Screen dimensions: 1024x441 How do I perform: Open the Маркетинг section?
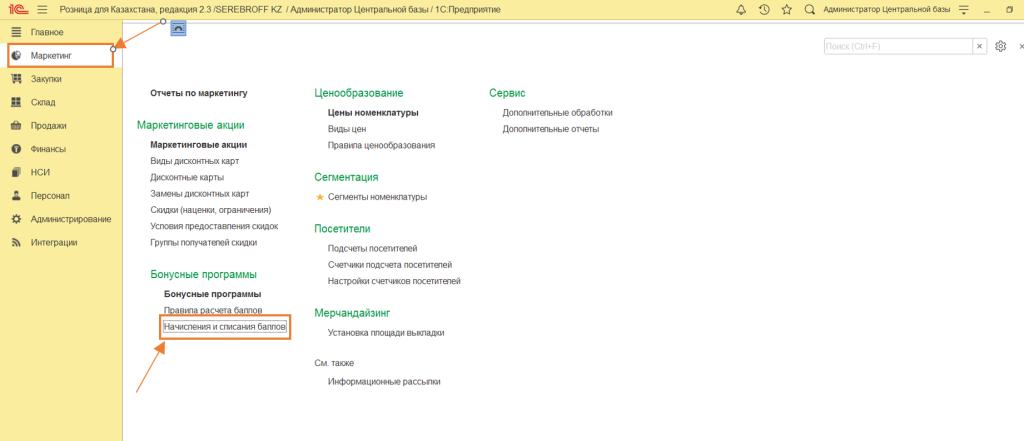[x=61, y=56]
